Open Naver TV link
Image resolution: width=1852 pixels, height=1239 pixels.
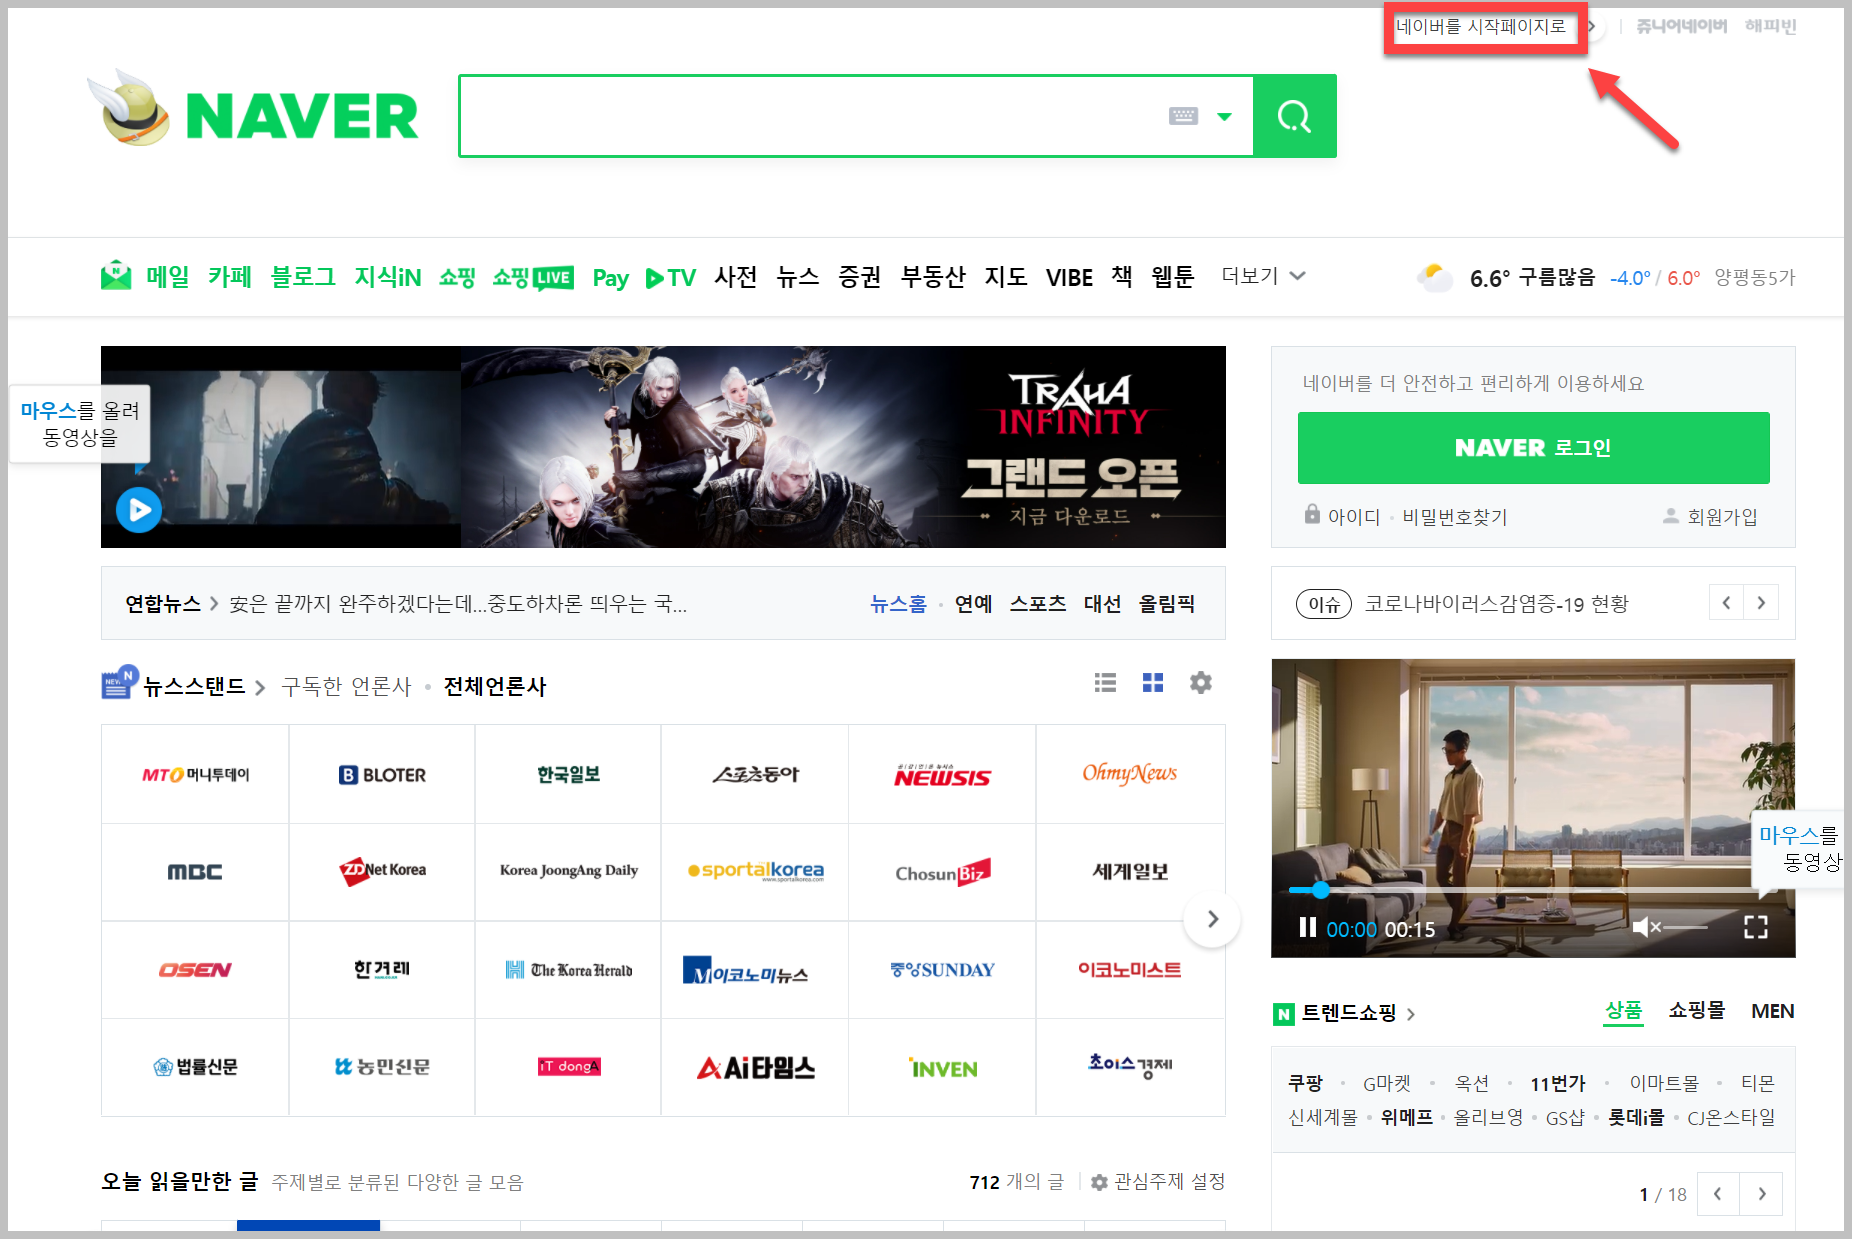[x=671, y=277]
